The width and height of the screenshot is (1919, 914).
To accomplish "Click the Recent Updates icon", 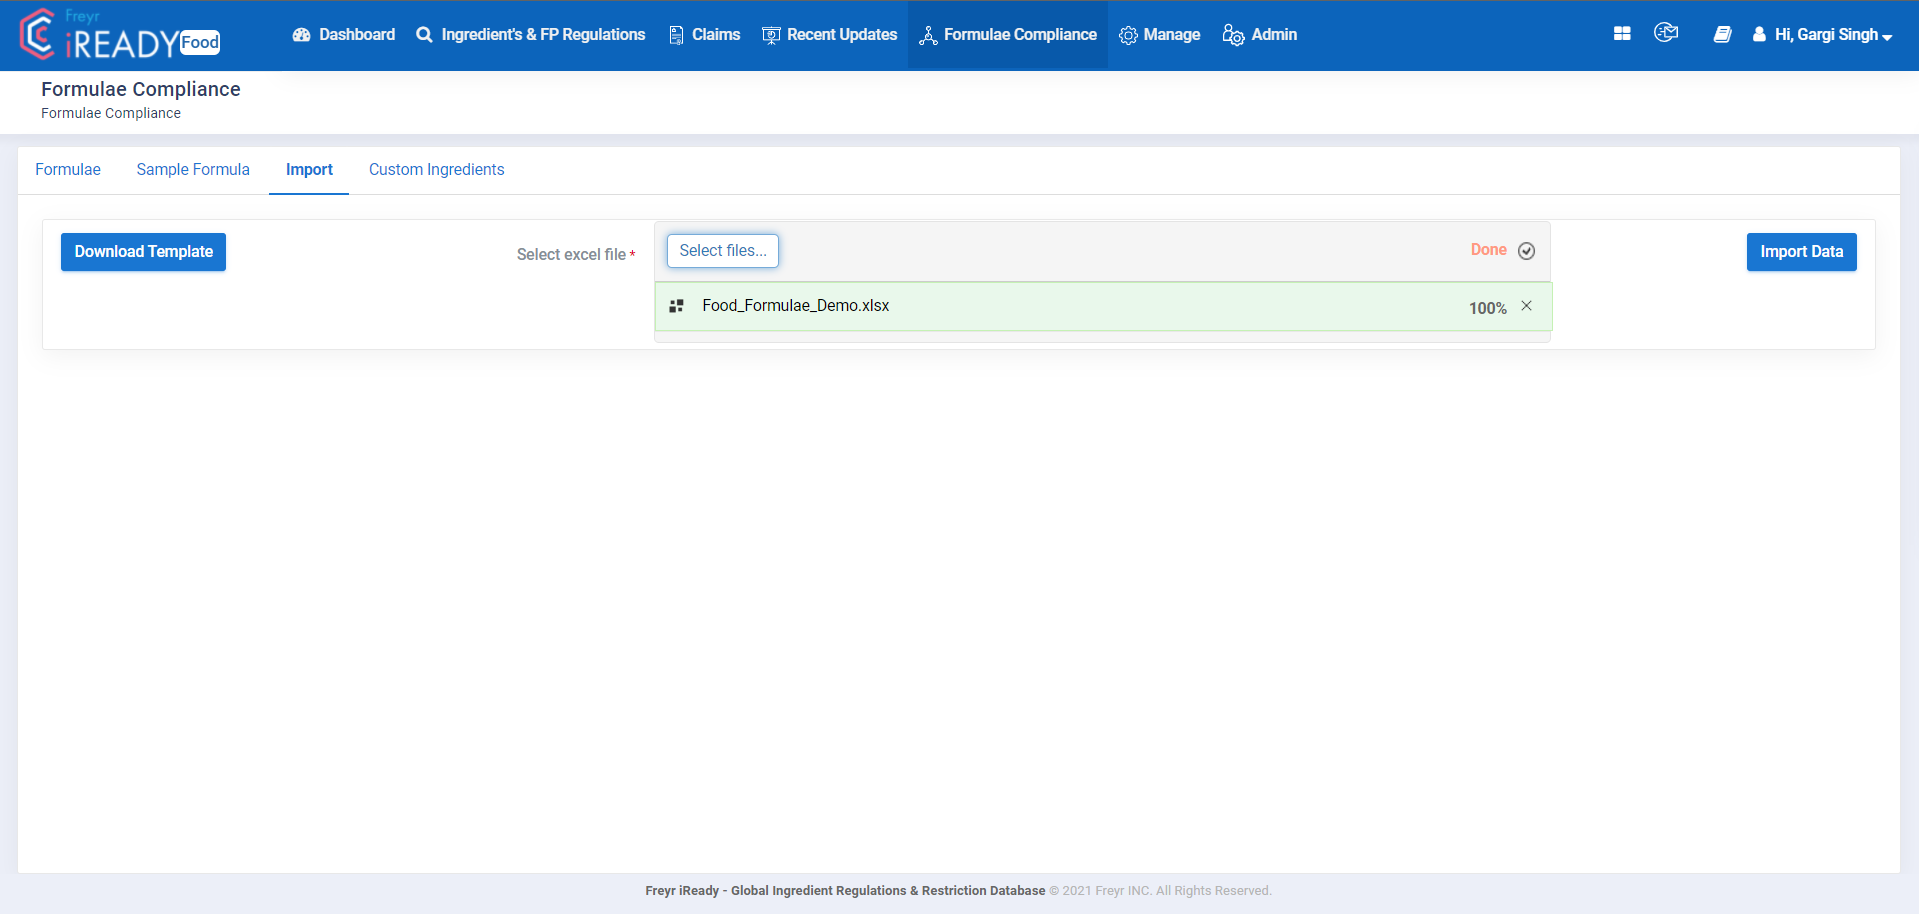I will 770,34.
